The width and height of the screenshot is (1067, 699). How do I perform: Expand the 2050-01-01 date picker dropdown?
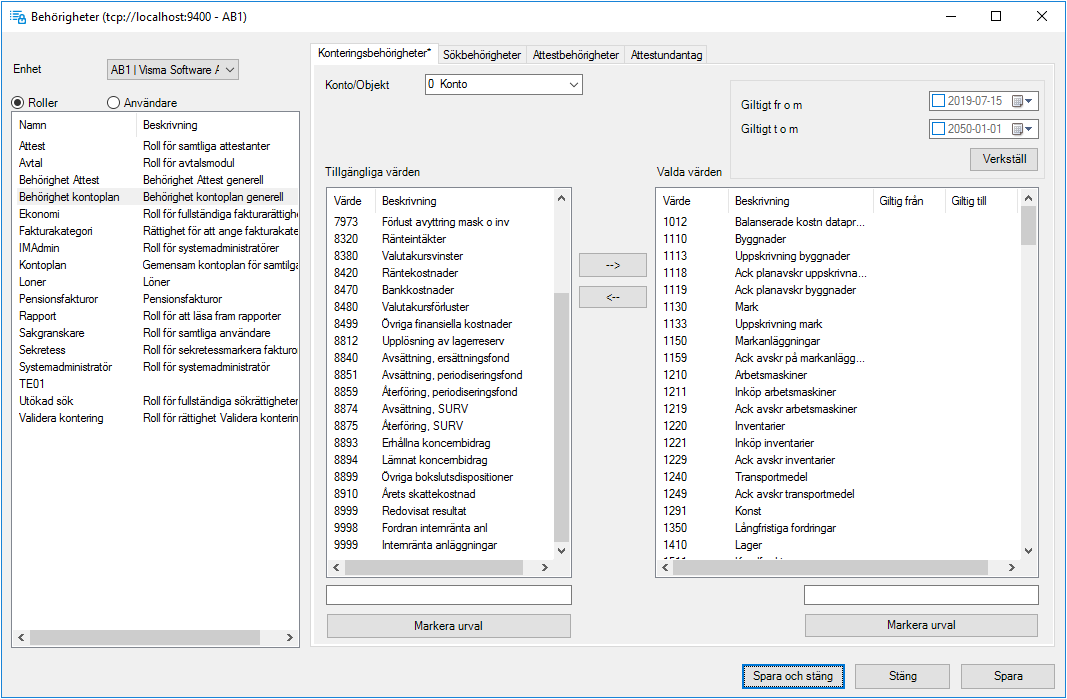click(1031, 128)
